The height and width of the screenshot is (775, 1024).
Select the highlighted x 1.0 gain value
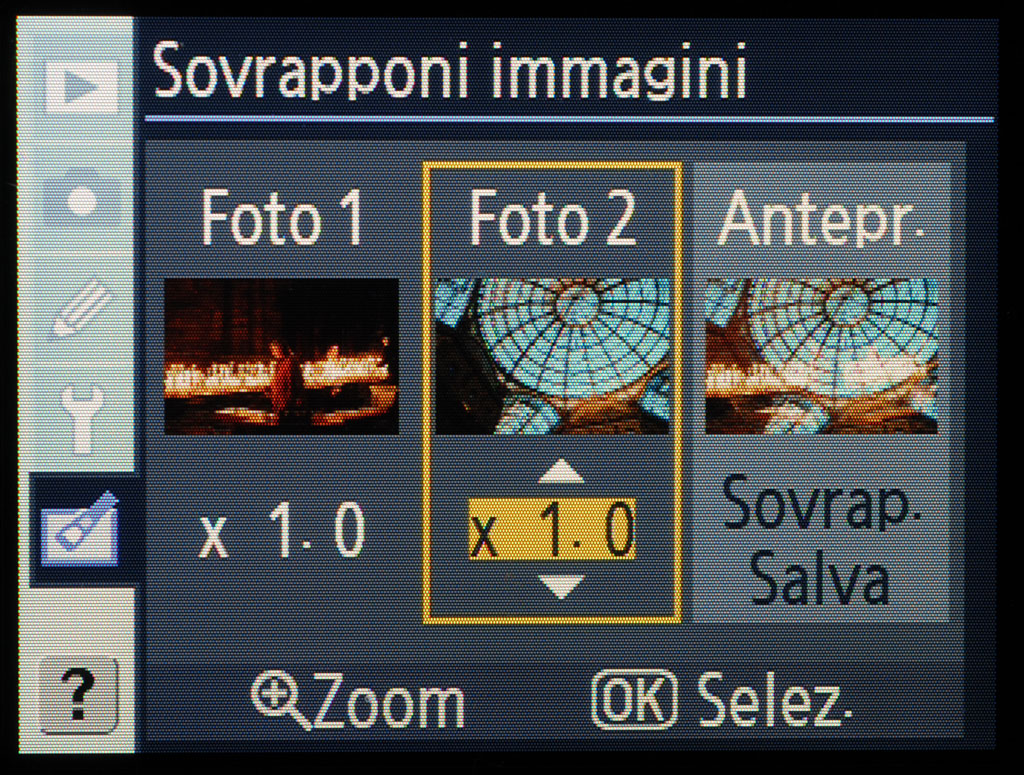point(552,530)
